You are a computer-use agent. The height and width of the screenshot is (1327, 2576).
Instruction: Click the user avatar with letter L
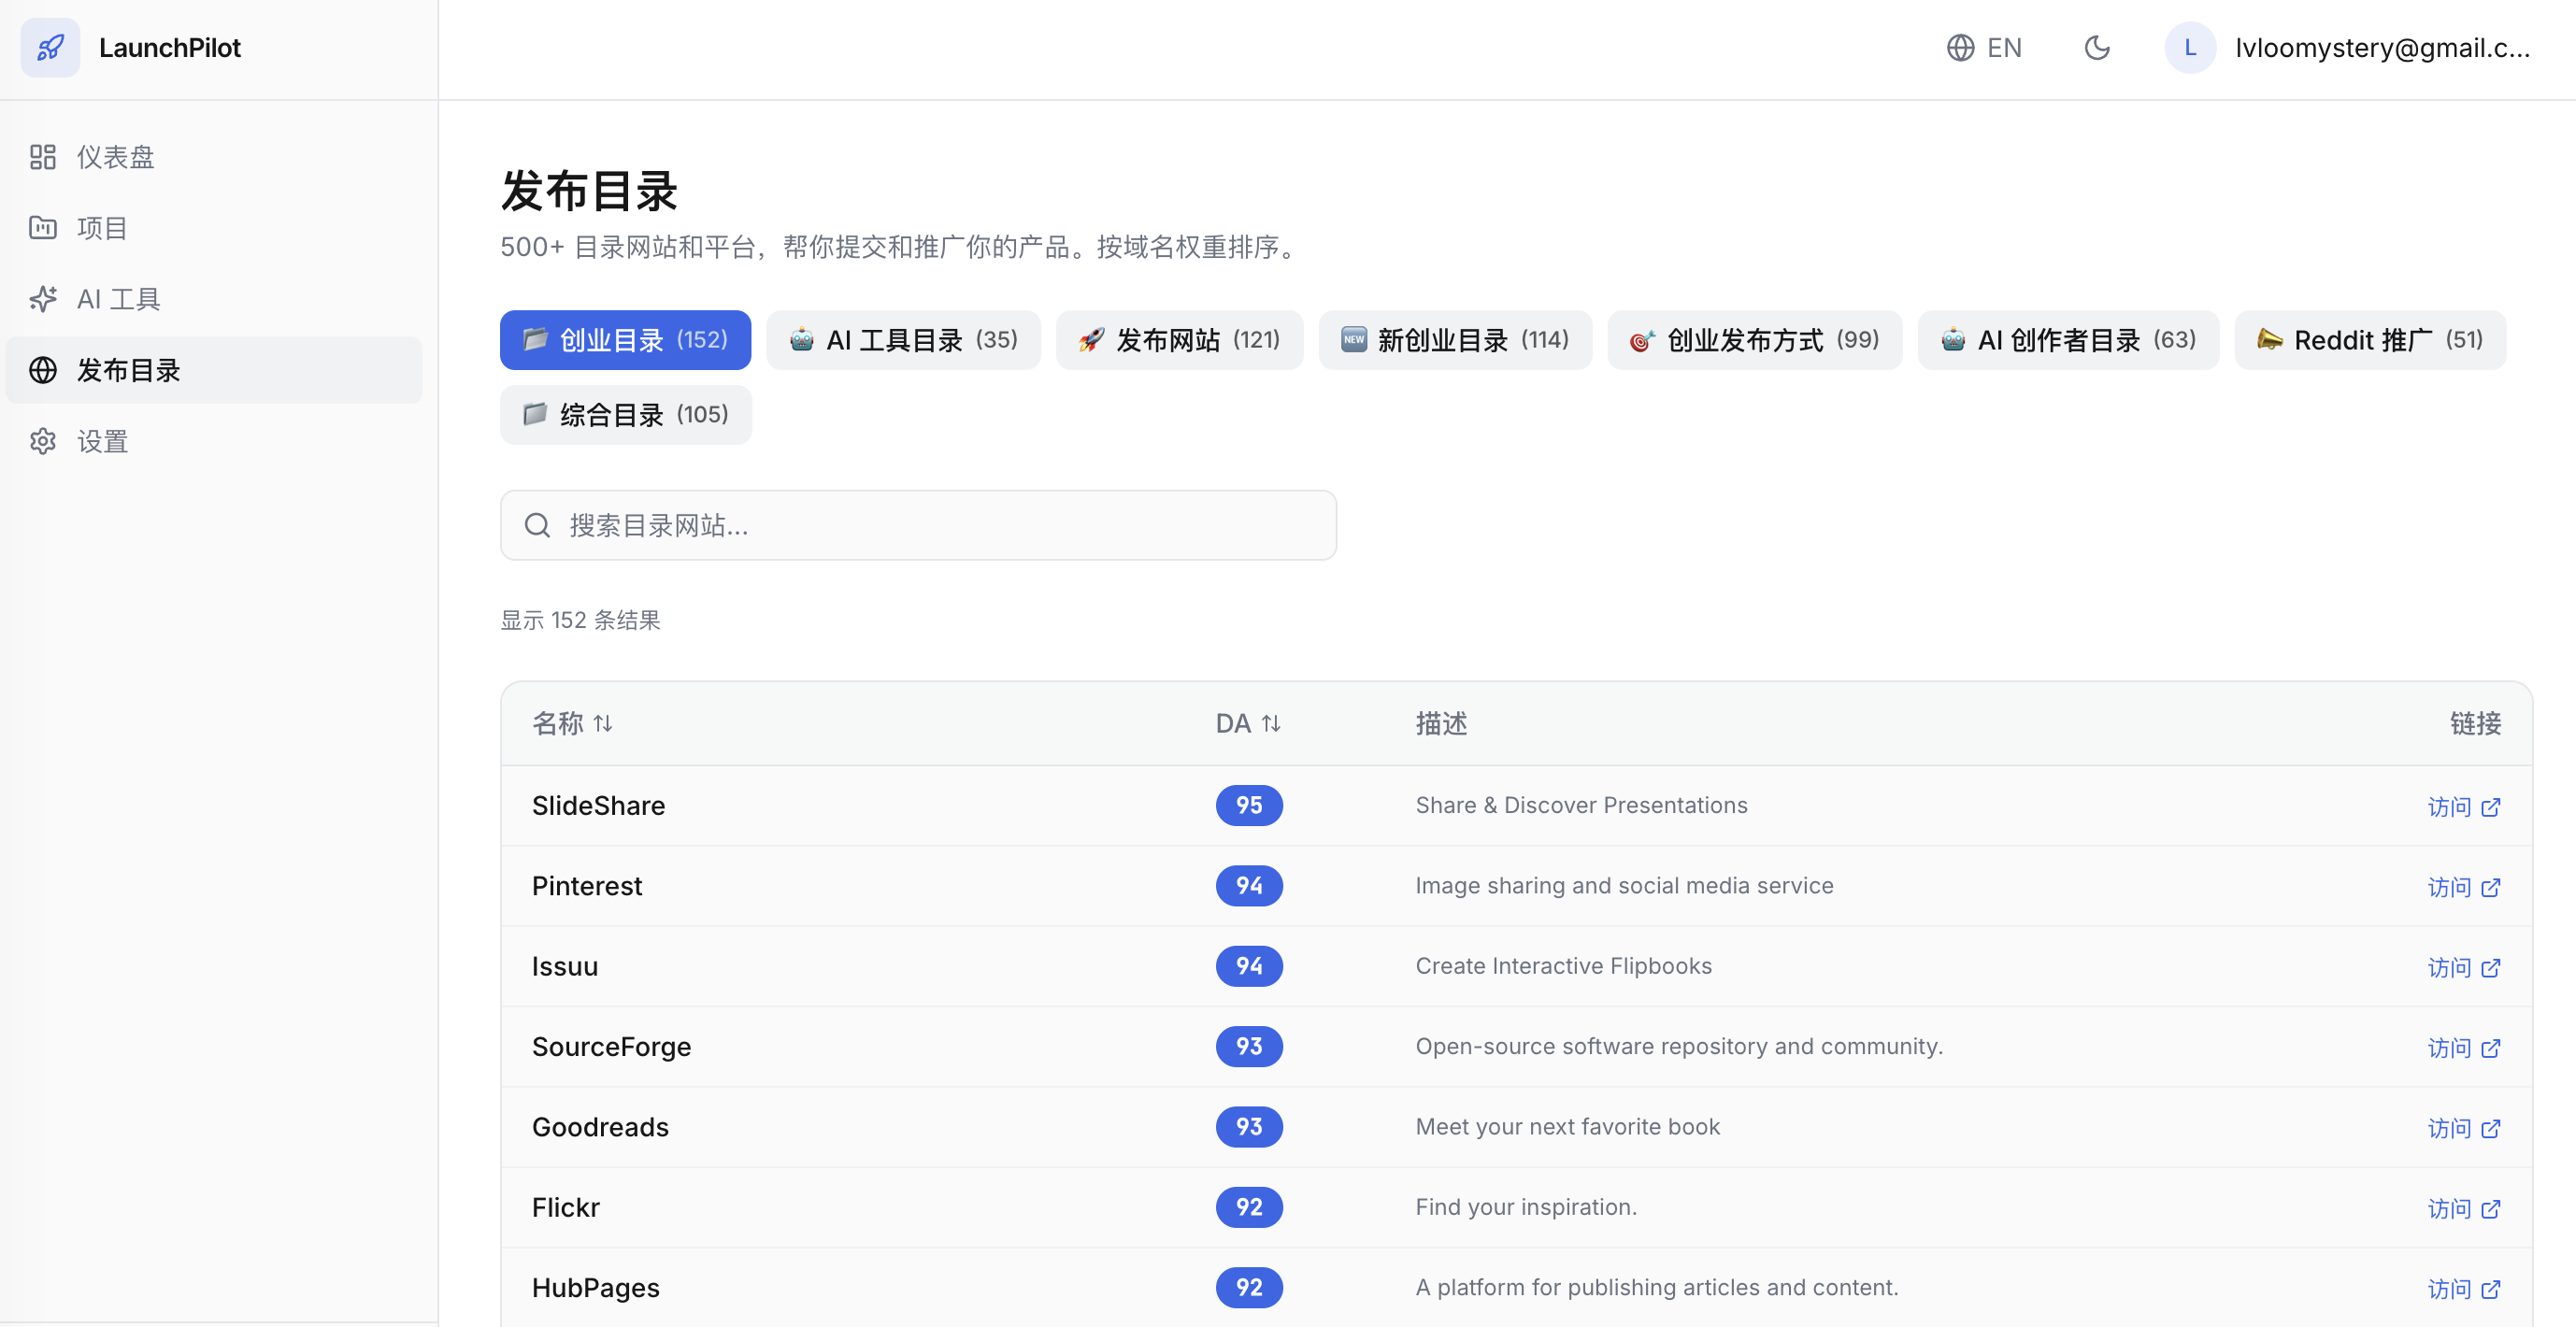[x=2190, y=48]
